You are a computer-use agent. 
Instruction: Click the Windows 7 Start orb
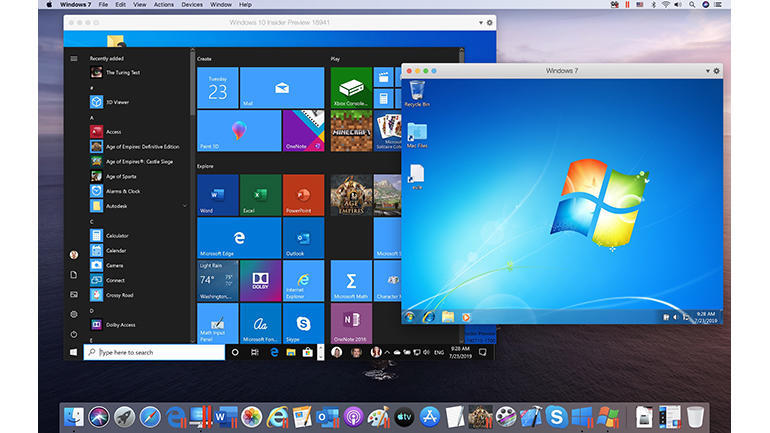point(410,317)
